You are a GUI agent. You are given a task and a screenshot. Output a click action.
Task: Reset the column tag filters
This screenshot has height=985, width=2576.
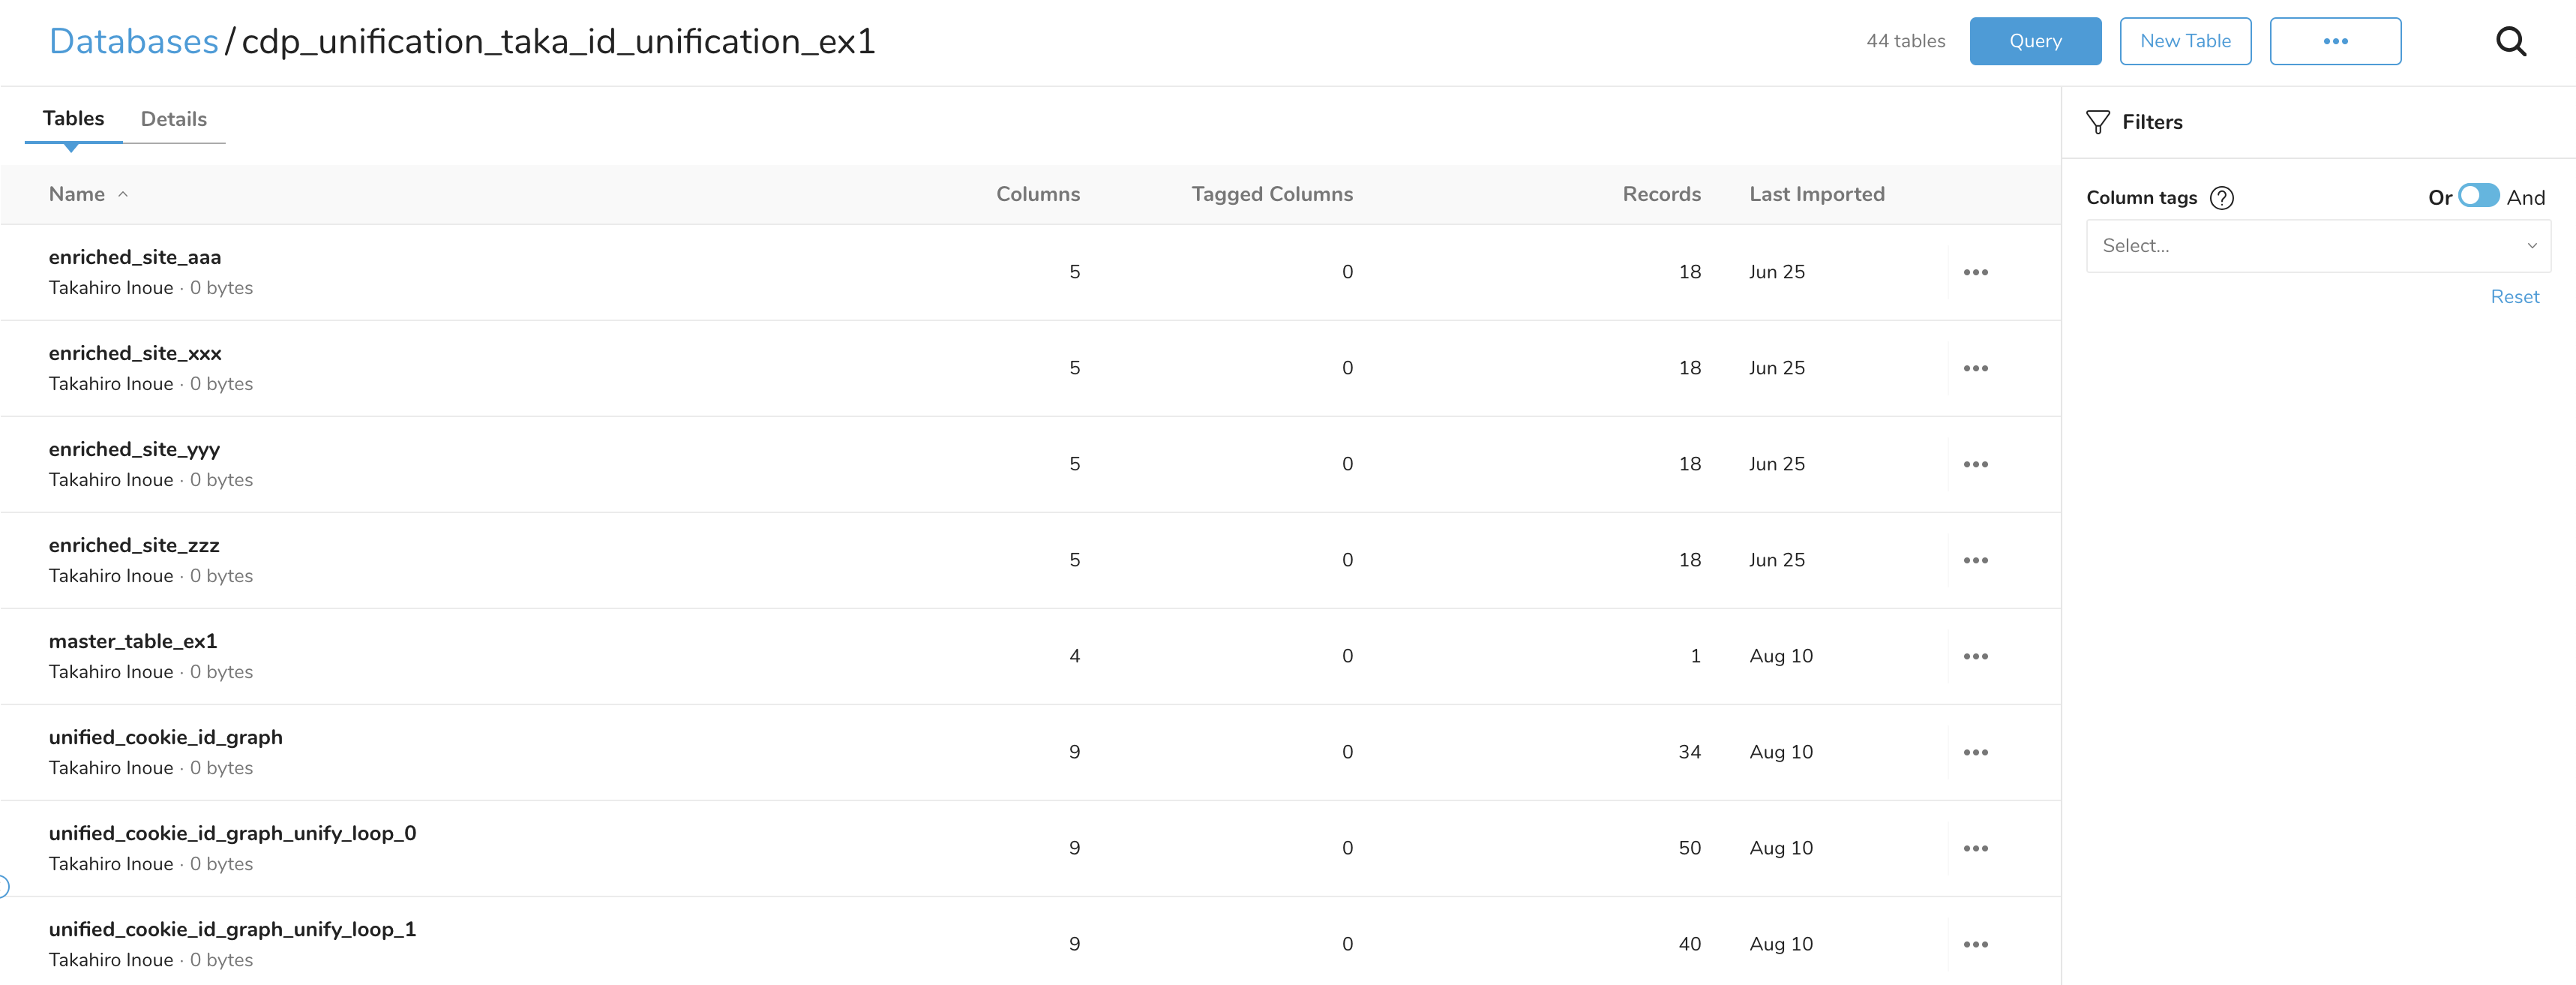pyautogui.click(x=2515, y=296)
